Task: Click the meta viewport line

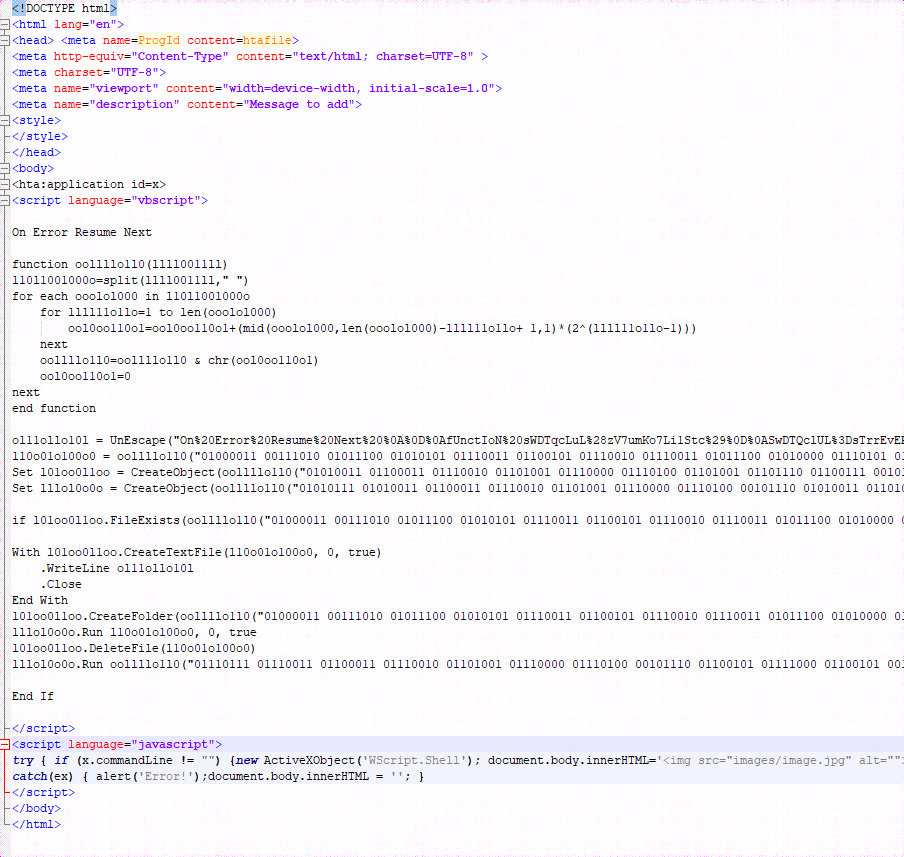Action: [x=257, y=89]
